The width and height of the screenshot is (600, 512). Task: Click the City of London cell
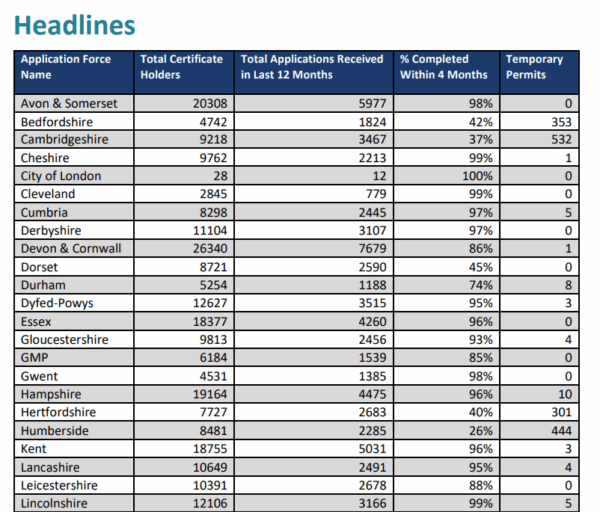[x=60, y=176]
